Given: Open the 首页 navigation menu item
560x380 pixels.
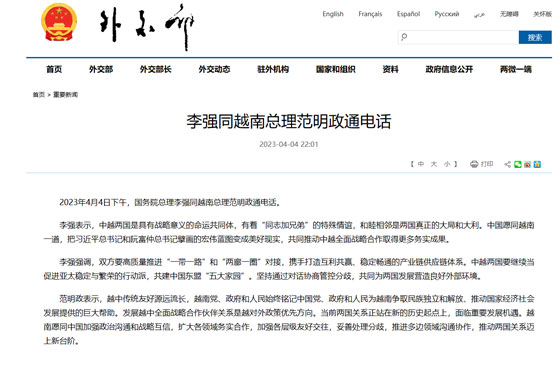Looking at the screenshot, I should point(54,69).
